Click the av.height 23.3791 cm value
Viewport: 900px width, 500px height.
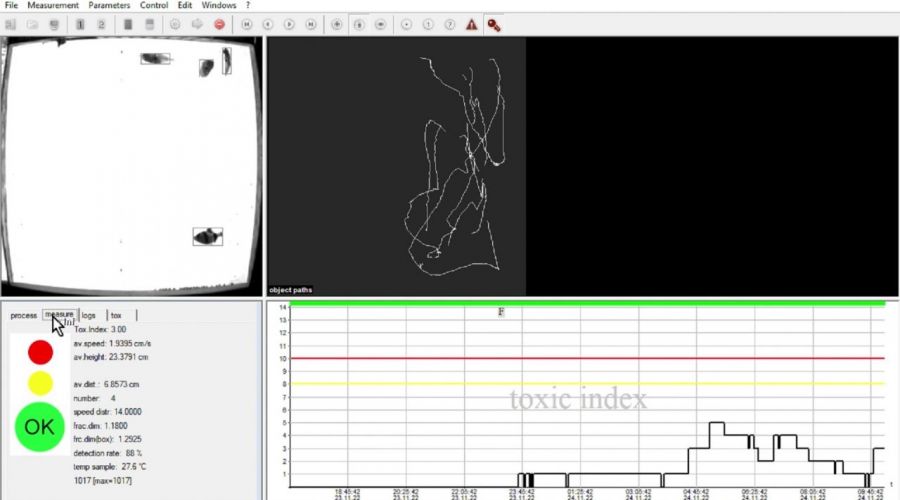click(111, 357)
